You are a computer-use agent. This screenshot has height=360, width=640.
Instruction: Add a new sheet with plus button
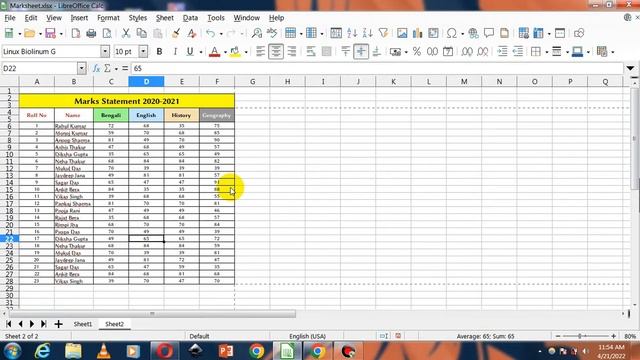click(58, 324)
